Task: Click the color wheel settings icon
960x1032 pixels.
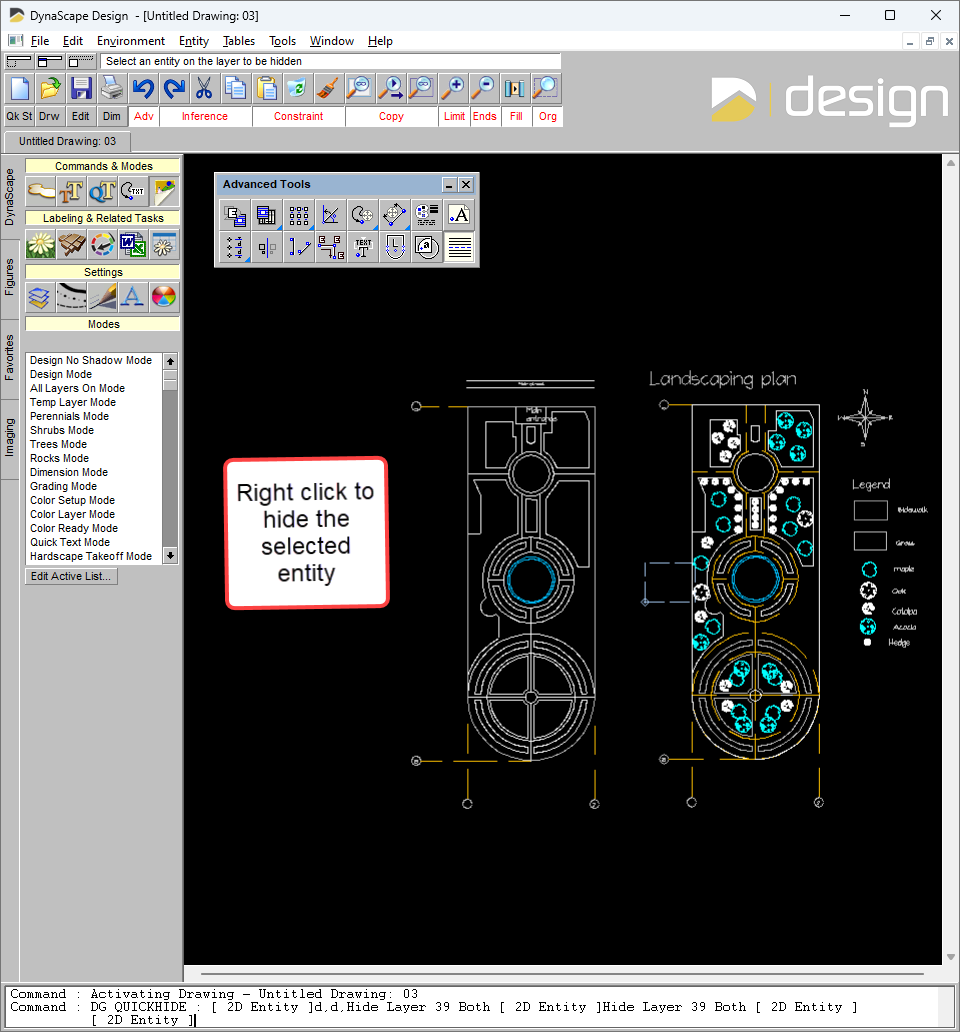Action: click(163, 297)
